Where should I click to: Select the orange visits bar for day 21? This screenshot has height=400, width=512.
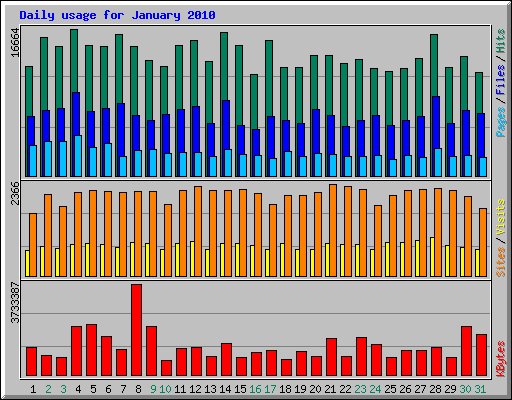tap(333, 230)
